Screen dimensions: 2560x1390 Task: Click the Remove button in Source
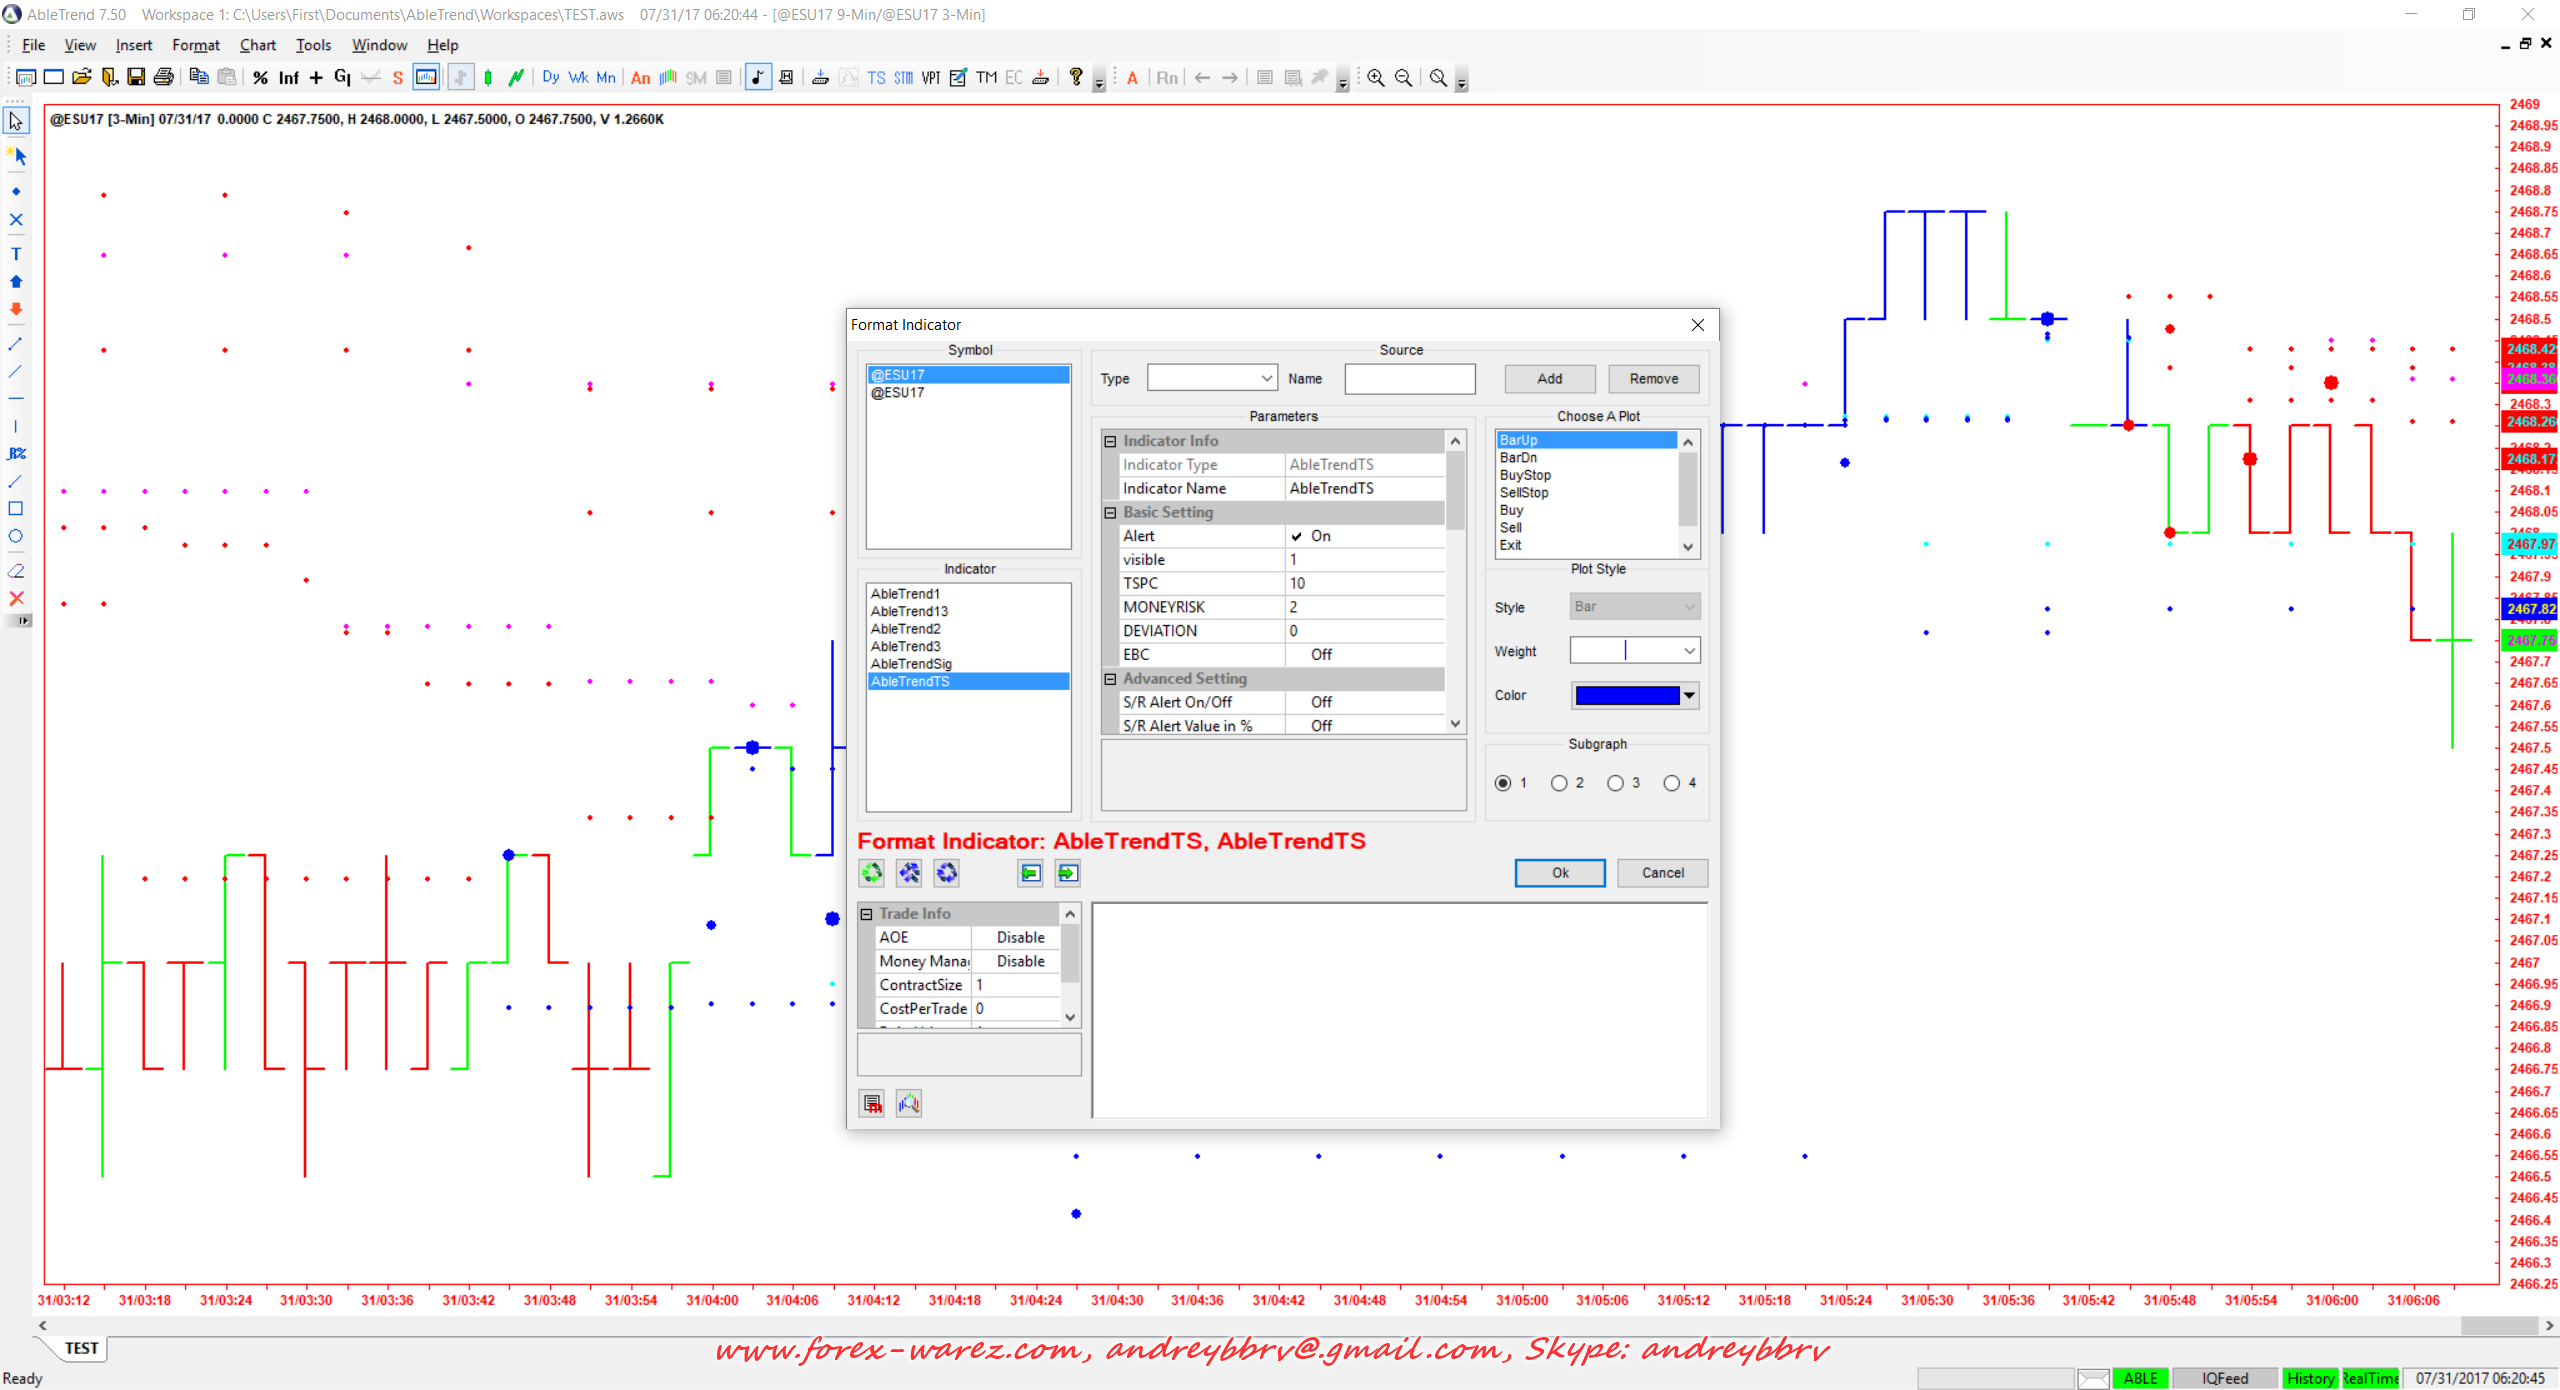(1653, 378)
